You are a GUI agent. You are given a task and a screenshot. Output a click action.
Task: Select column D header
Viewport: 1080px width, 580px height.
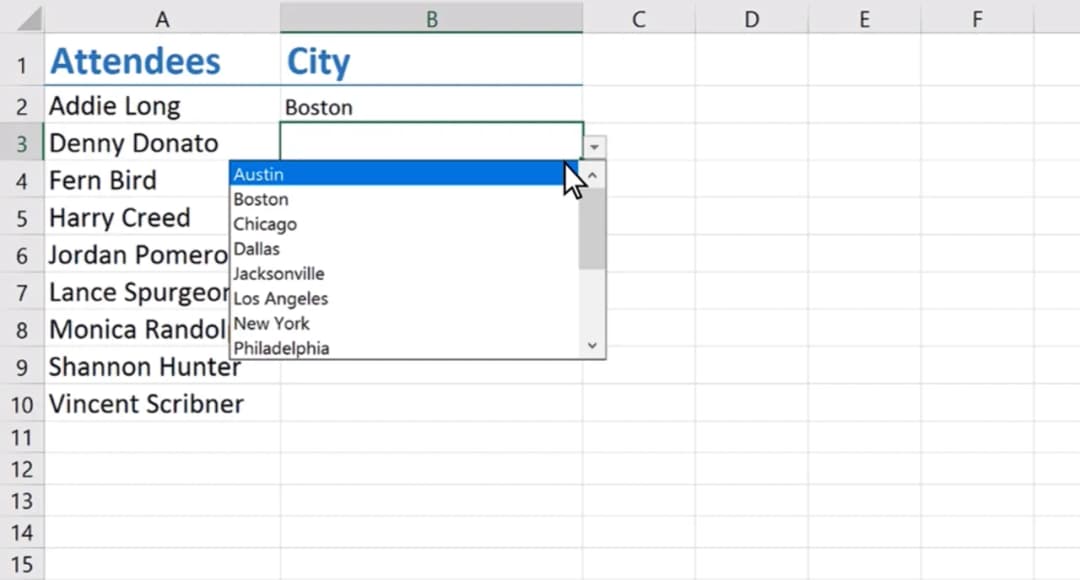pyautogui.click(x=751, y=18)
